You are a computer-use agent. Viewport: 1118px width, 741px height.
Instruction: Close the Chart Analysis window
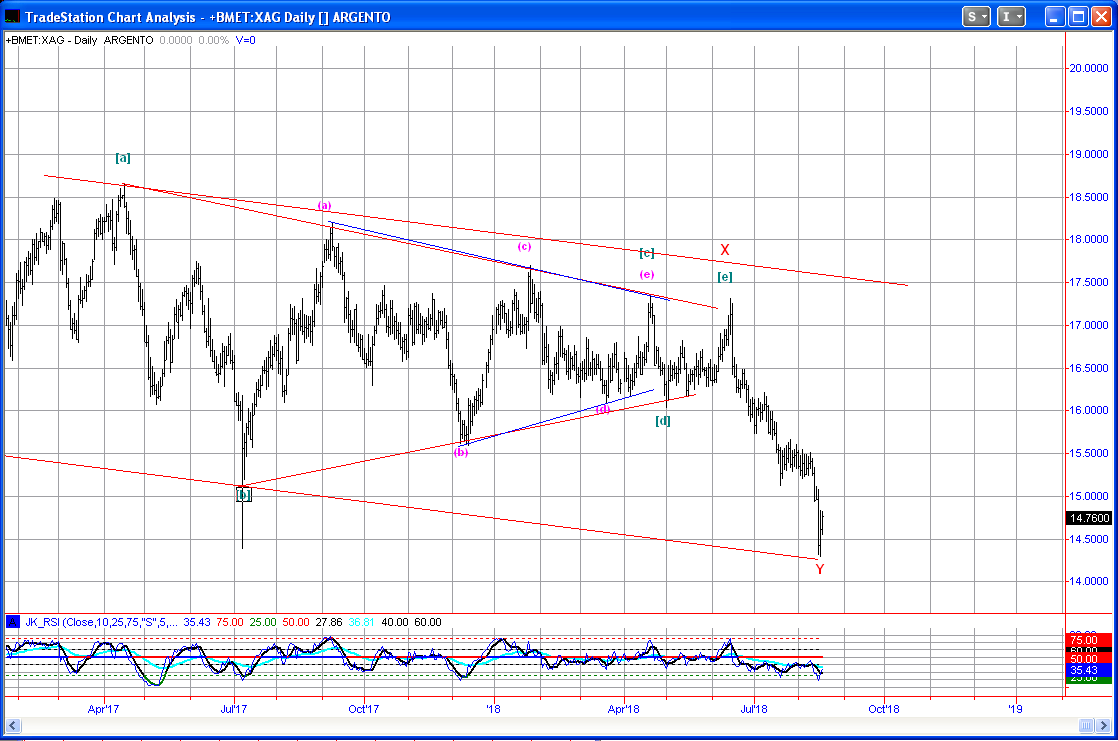(1100, 16)
